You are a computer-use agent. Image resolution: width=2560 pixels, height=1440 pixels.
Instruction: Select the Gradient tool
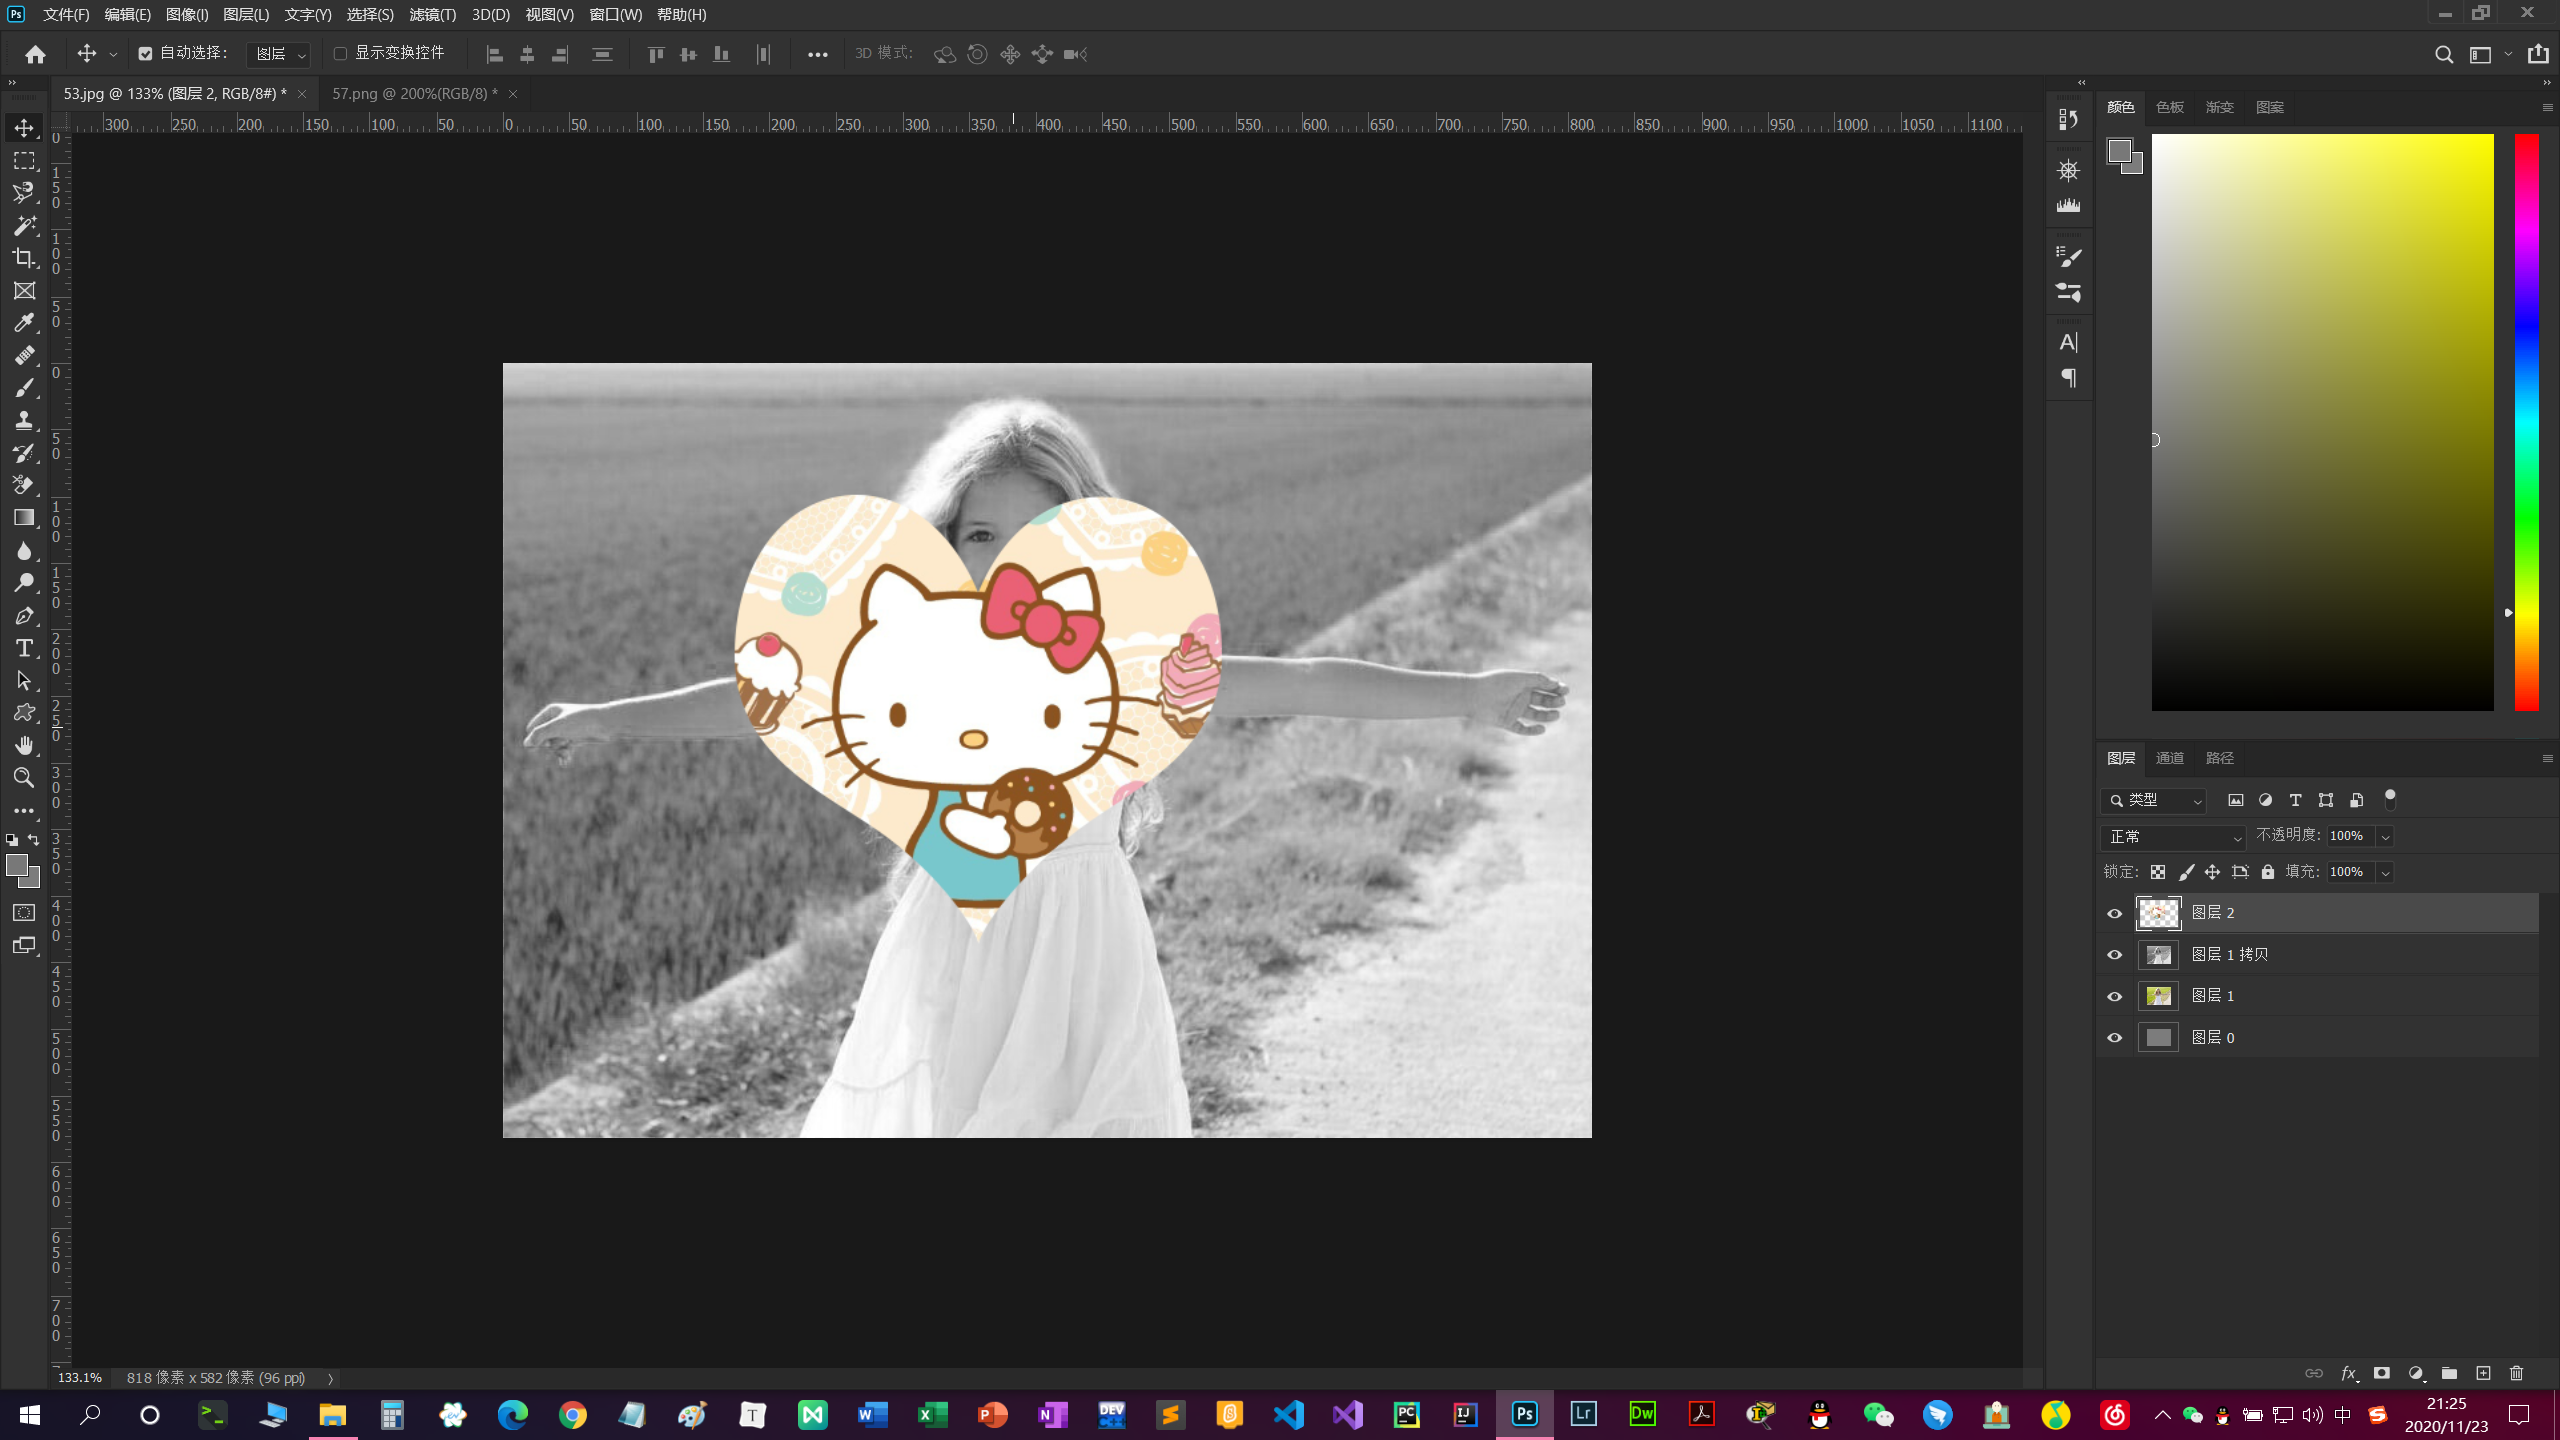click(x=24, y=518)
